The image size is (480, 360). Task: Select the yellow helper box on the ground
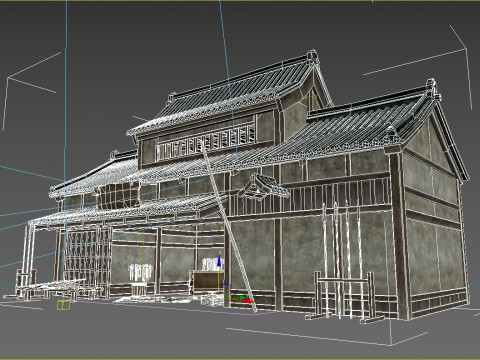64,305
